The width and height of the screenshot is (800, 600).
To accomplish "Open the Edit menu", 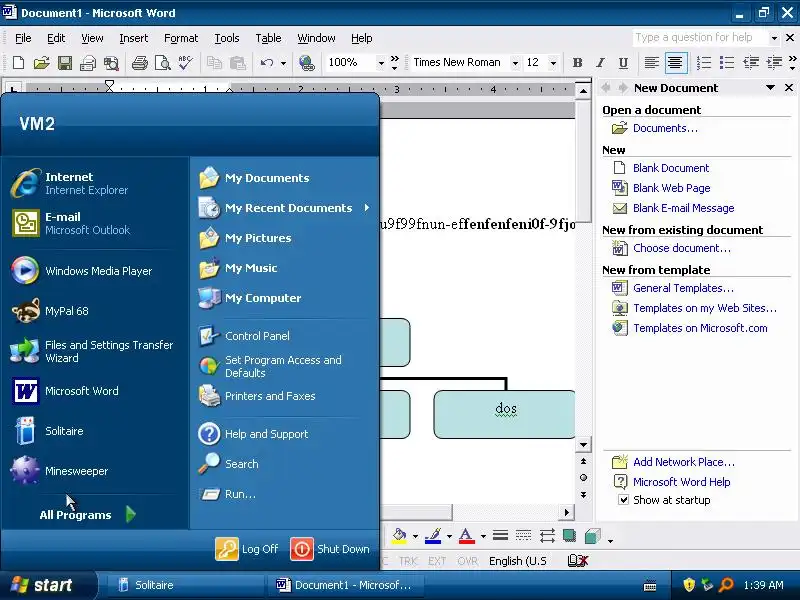I will tap(56, 38).
